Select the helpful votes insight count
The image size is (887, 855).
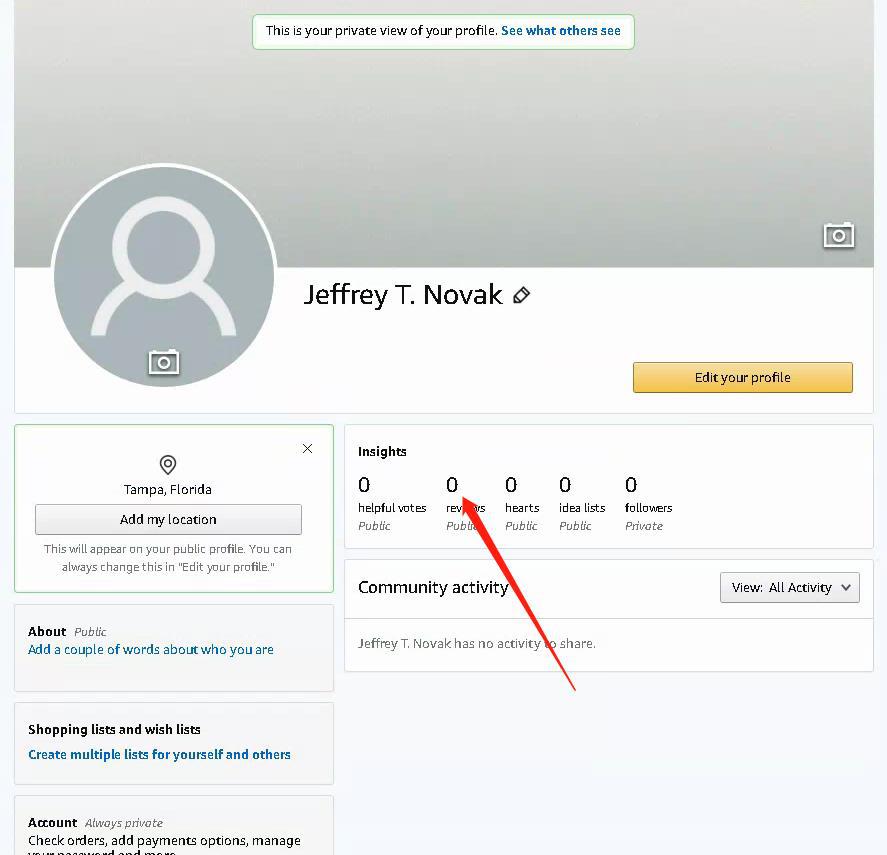pos(364,485)
